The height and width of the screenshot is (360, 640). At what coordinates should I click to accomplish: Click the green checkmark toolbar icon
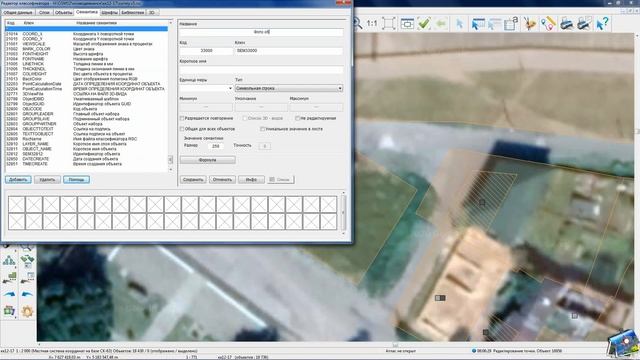tap(424, 23)
